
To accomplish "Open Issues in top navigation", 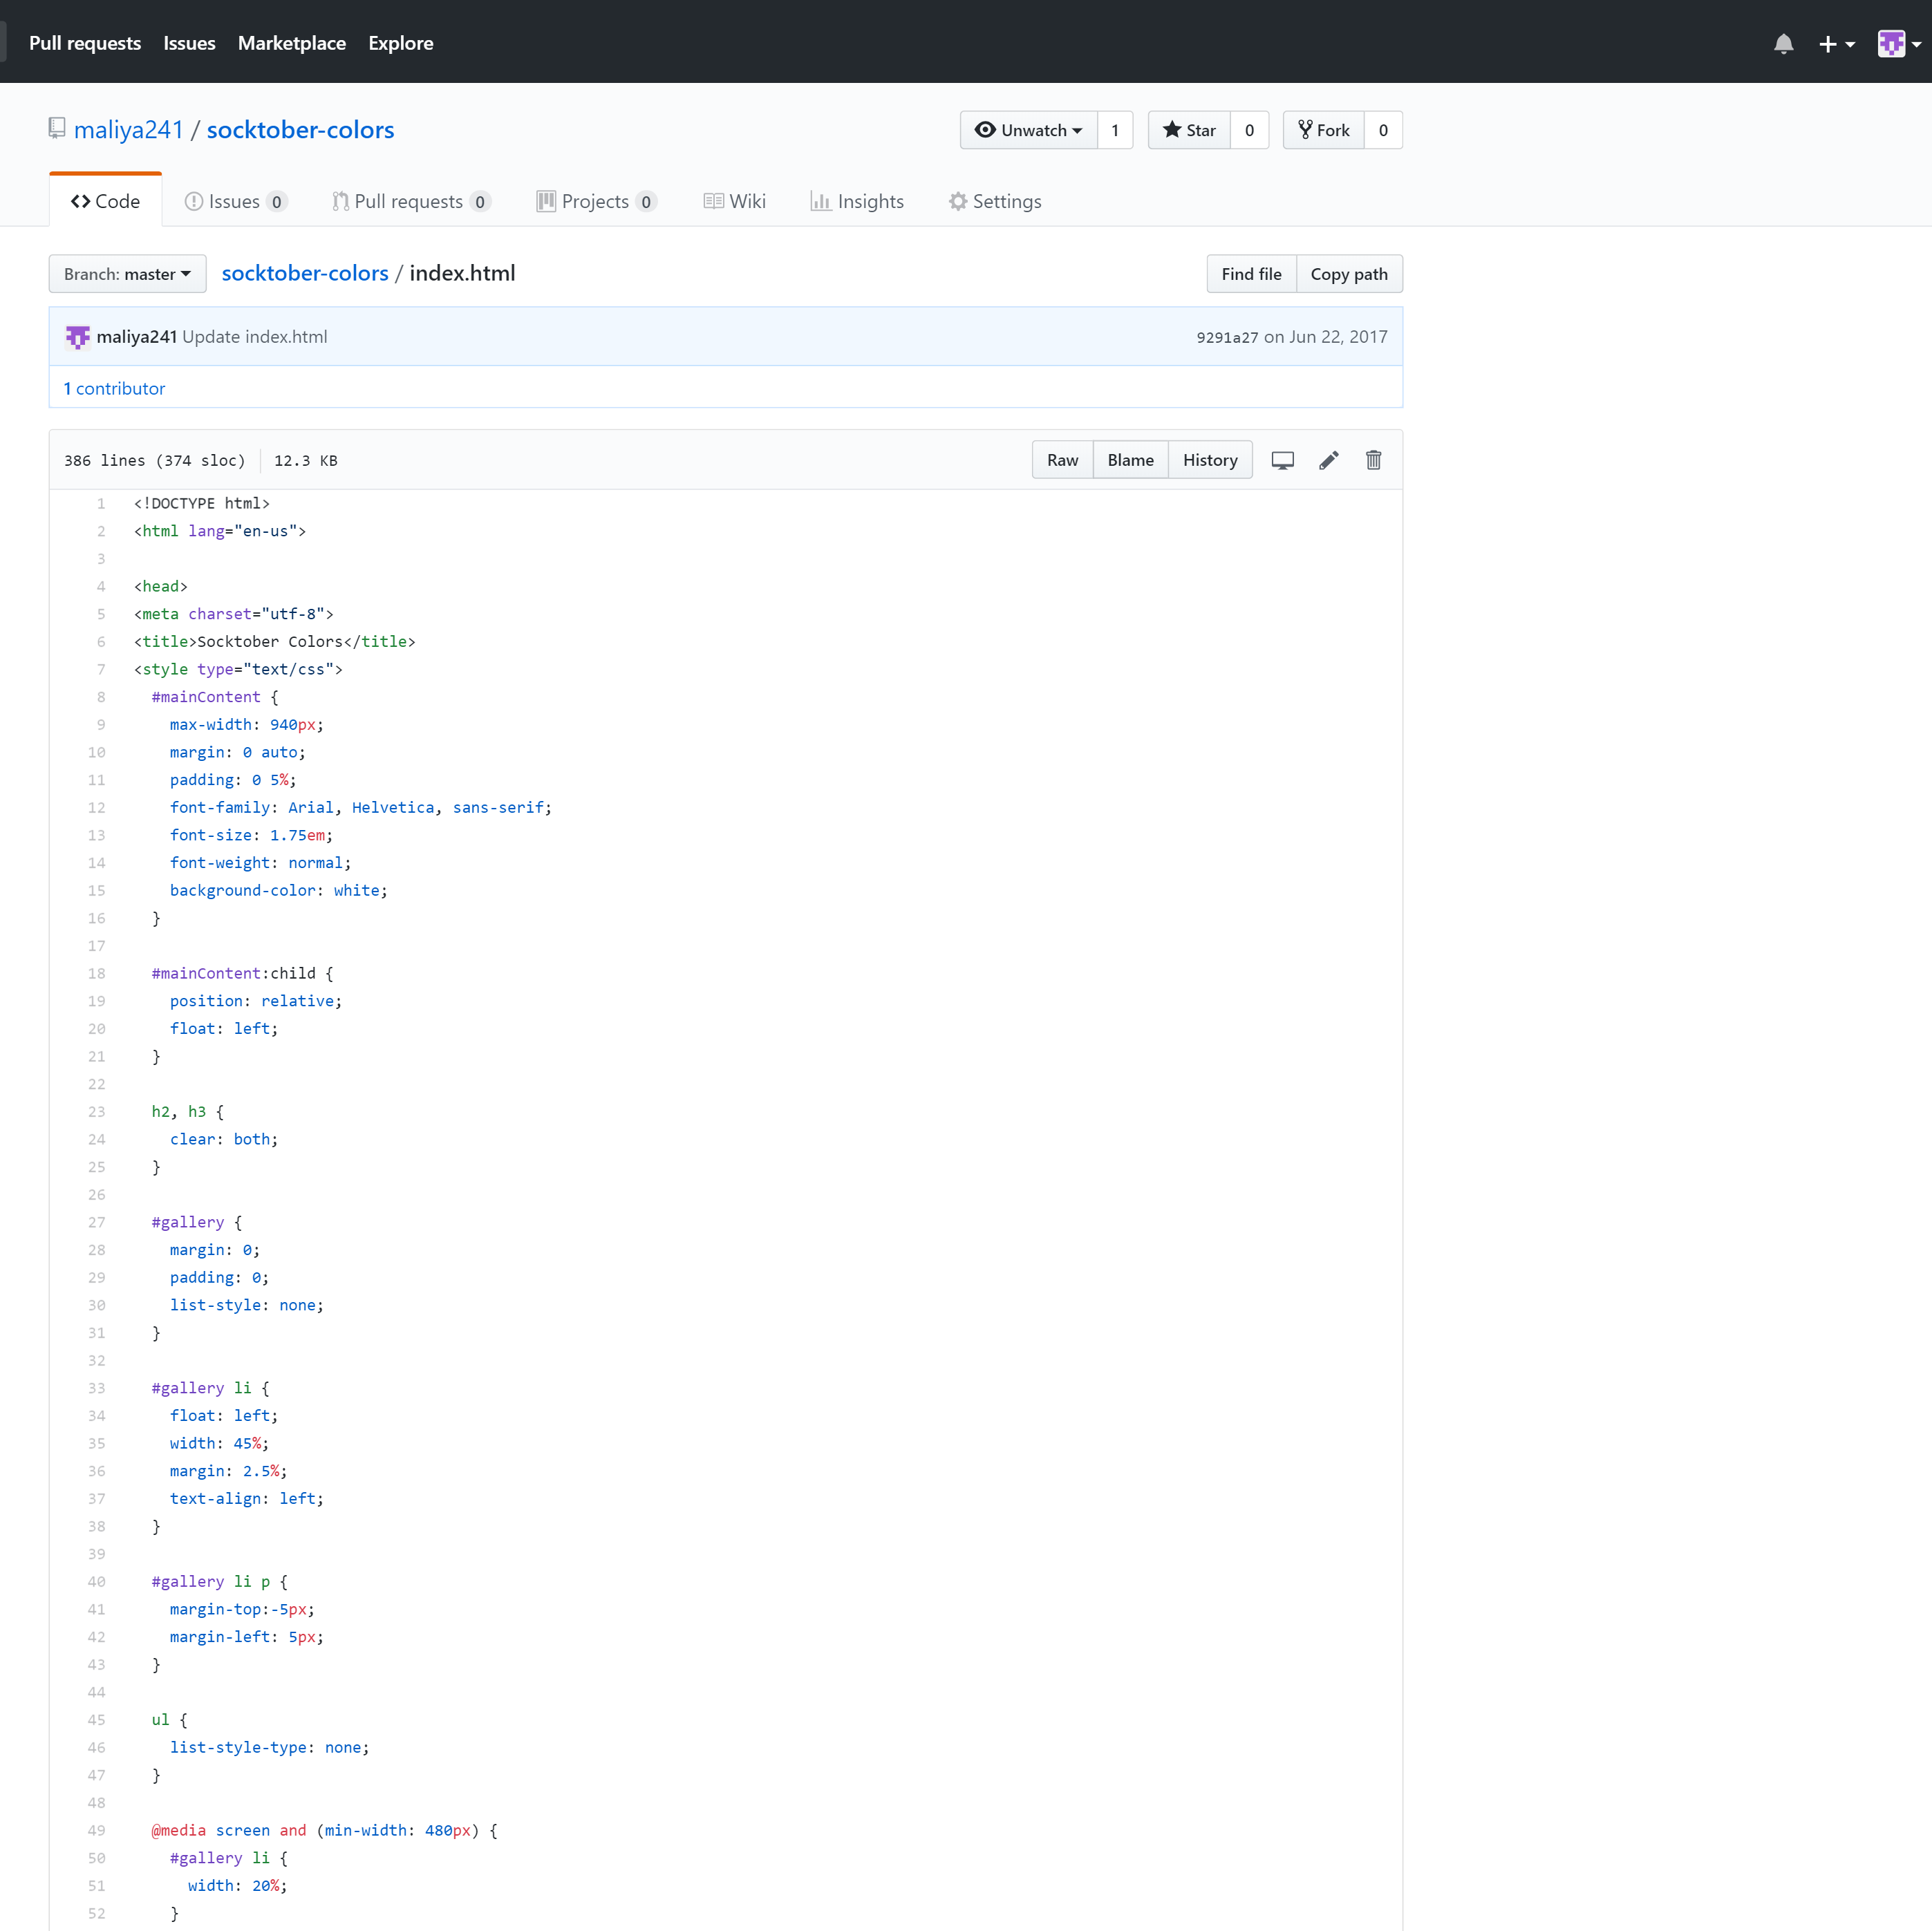I will 189,43.
